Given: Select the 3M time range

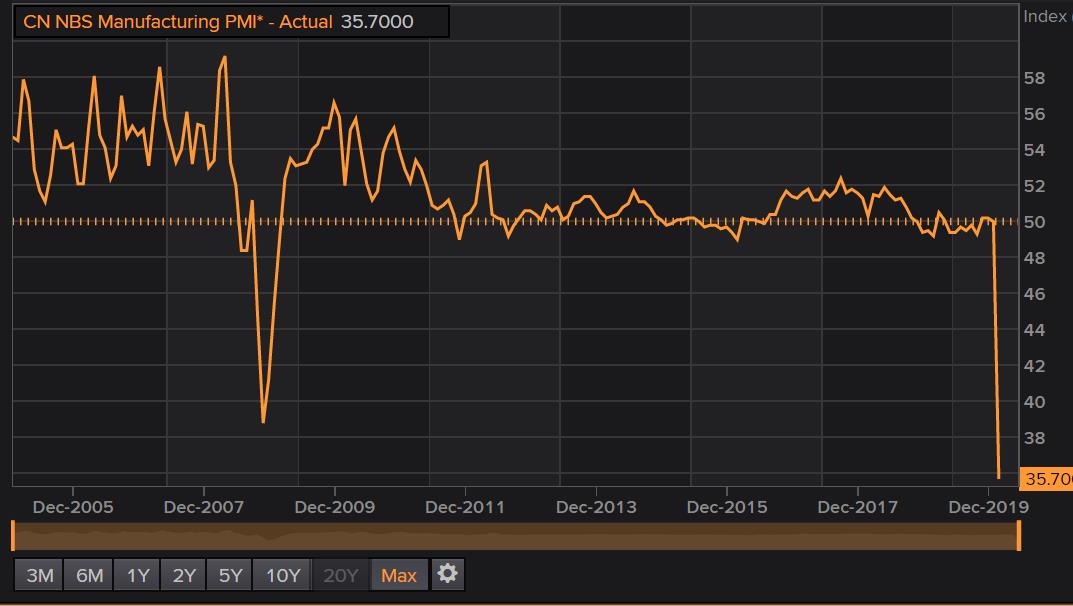Looking at the screenshot, I should point(40,575).
